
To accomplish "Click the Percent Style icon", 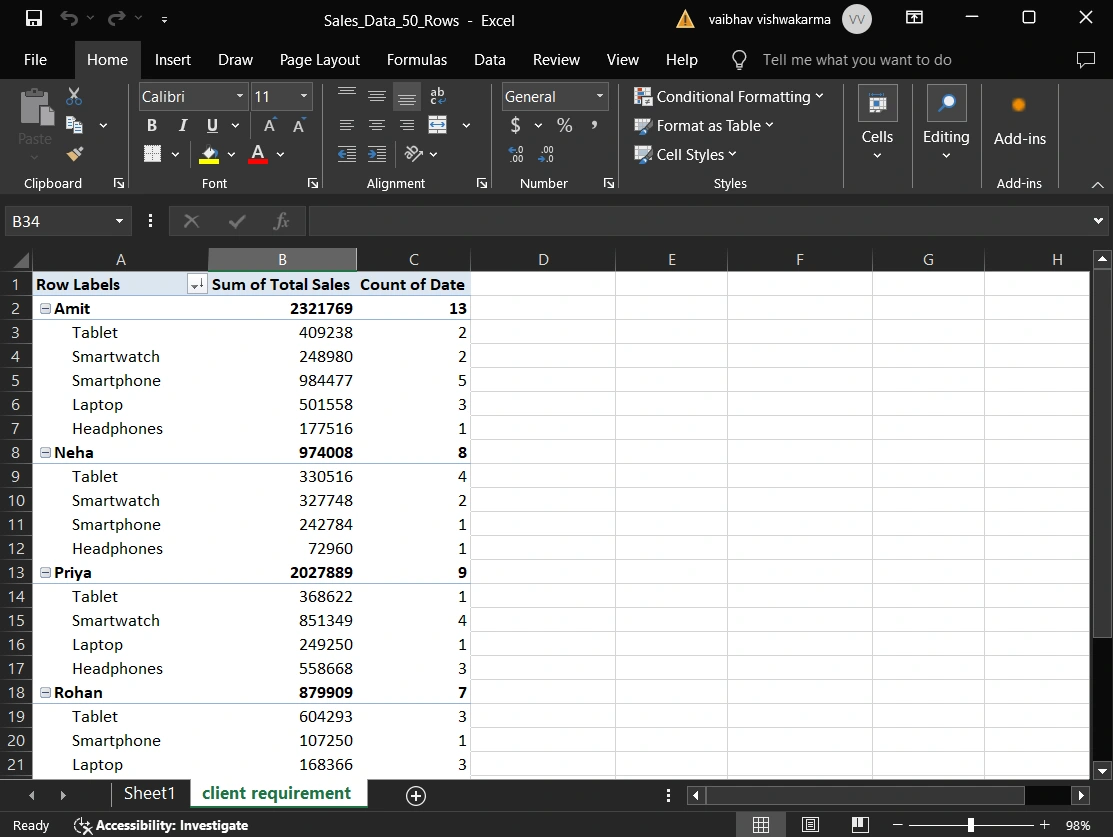I will tap(565, 125).
